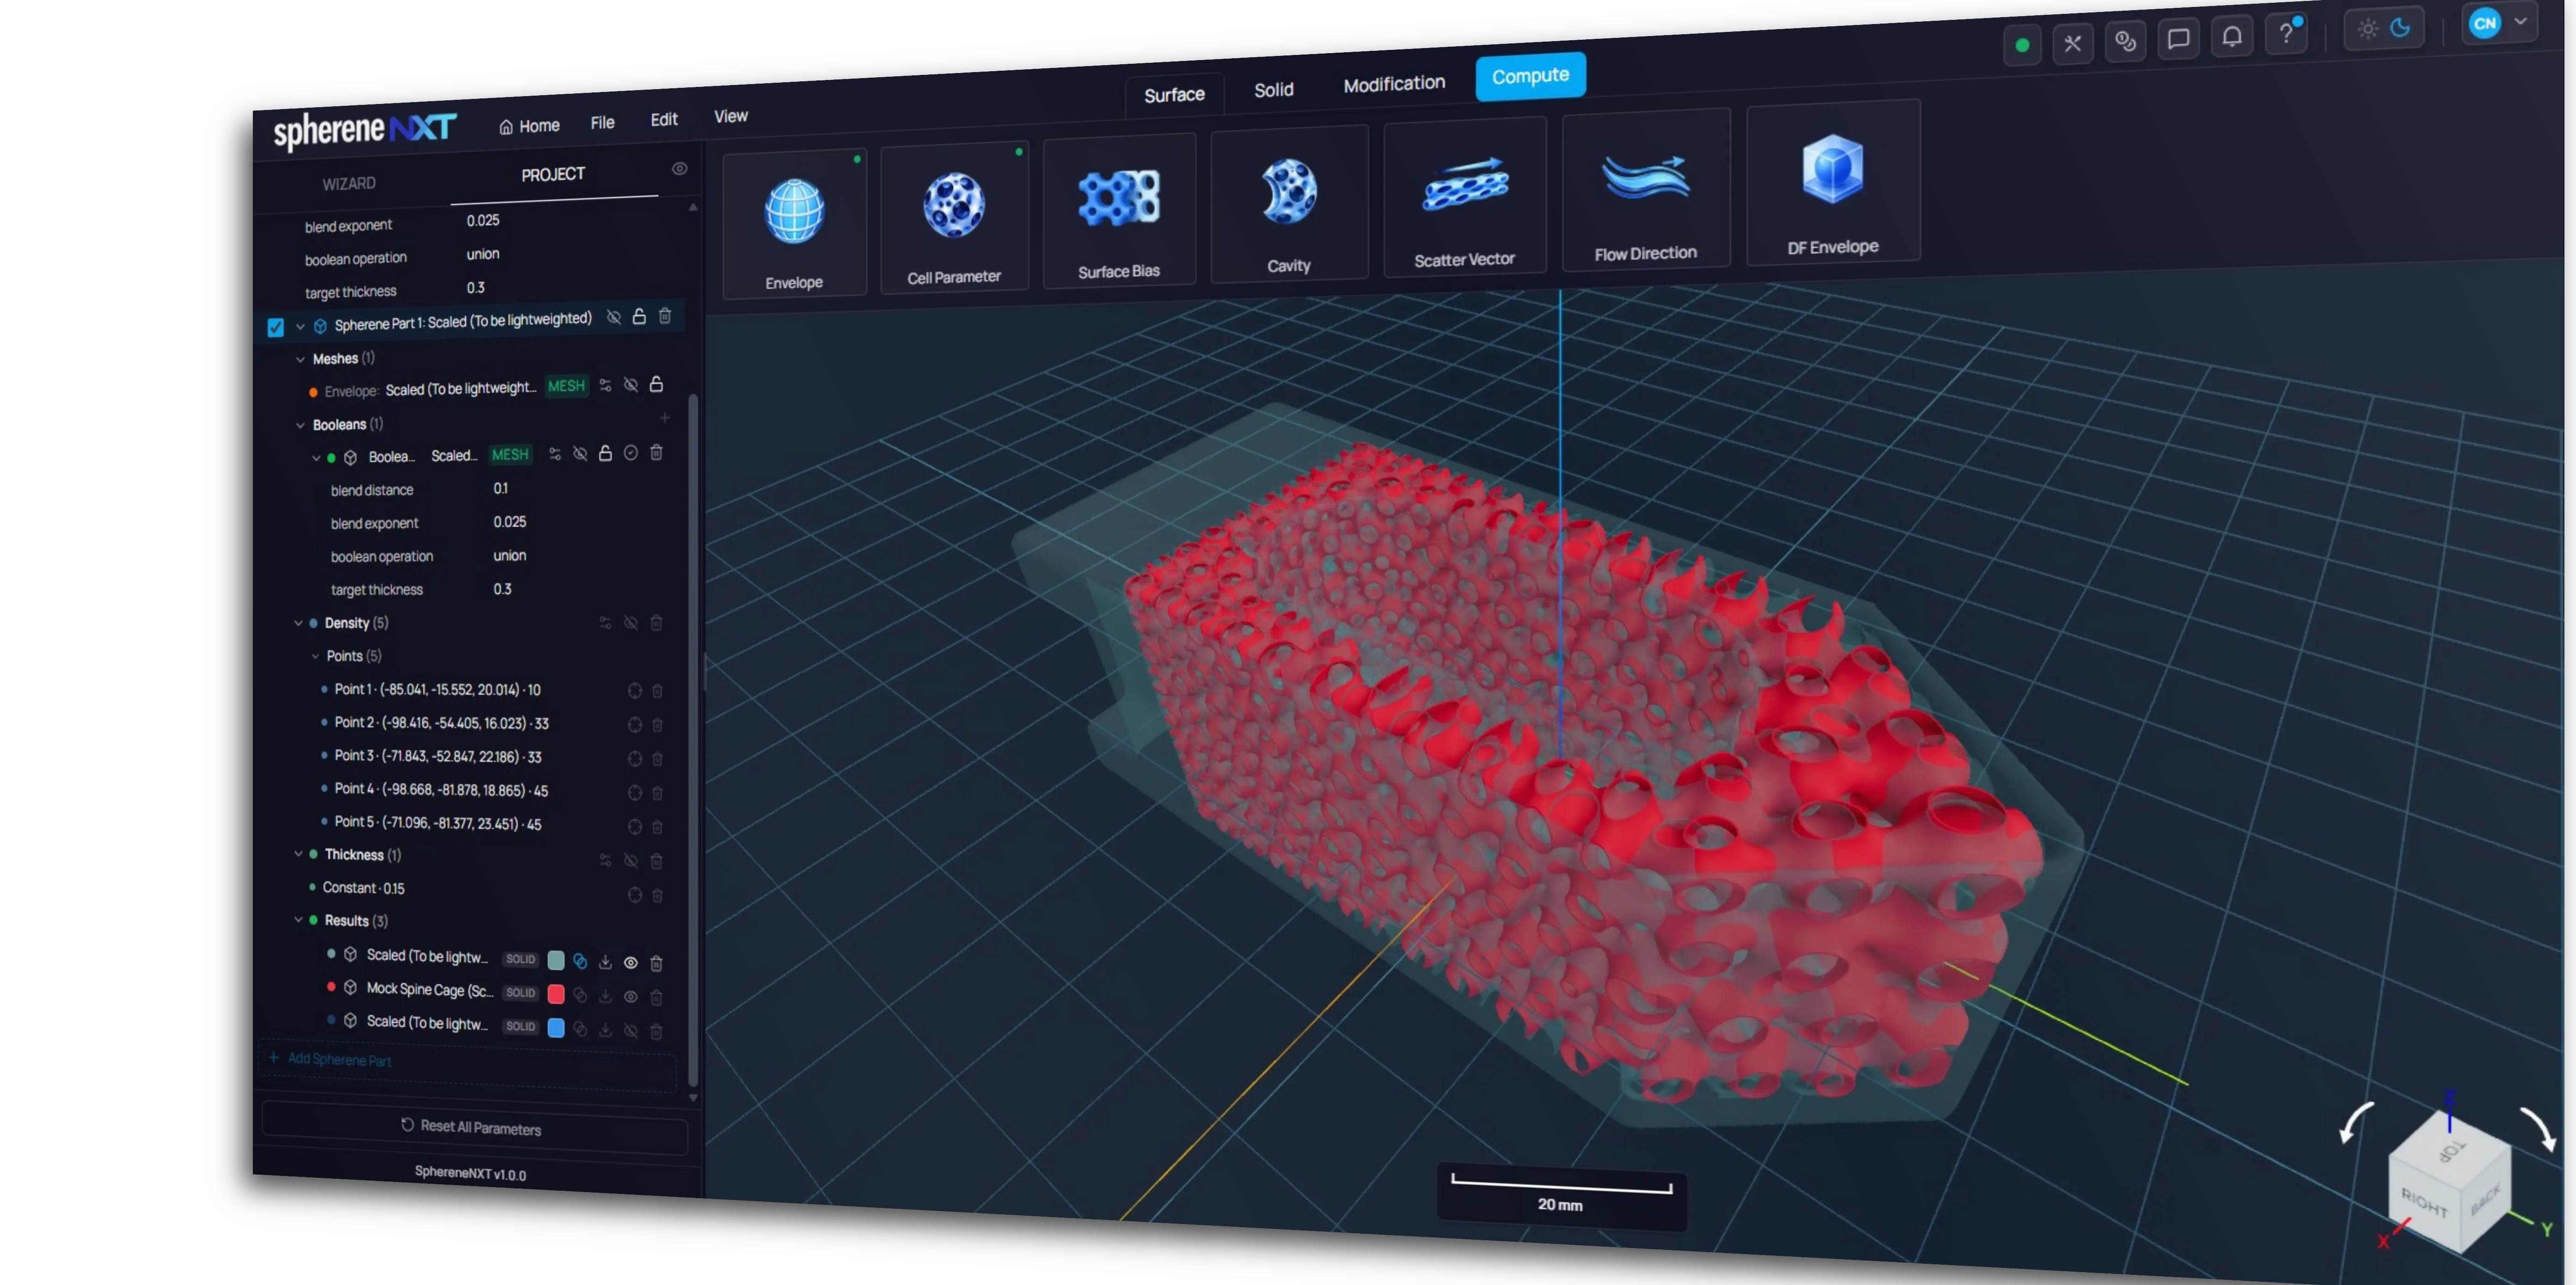Collapse the Booleans section

[300, 425]
